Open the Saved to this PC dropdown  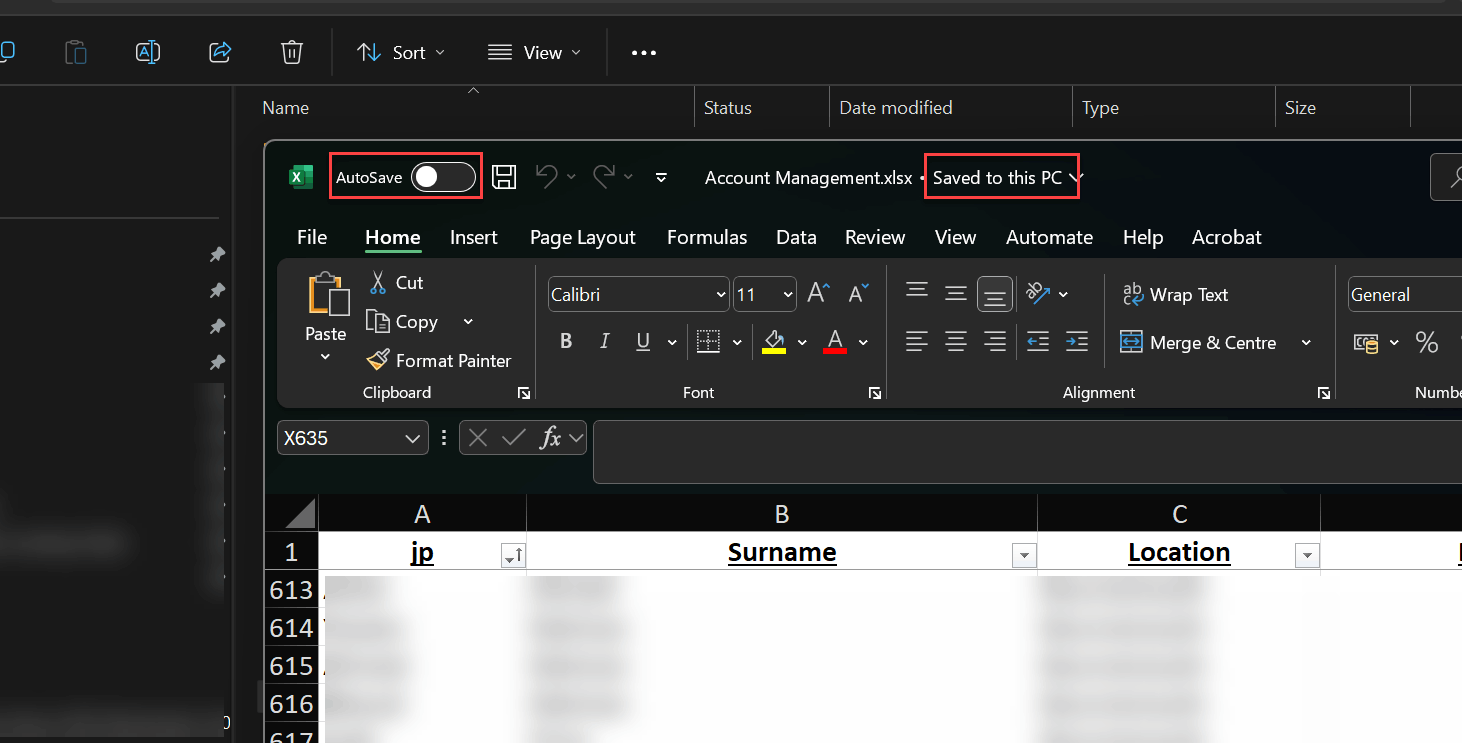click(1076, 177)
